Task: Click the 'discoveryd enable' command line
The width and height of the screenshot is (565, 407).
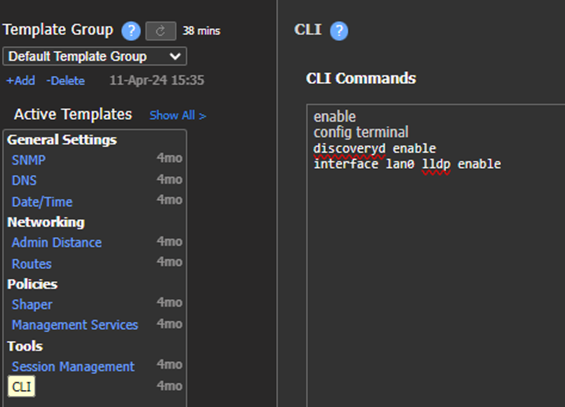Action: click(x=375, y=148)
